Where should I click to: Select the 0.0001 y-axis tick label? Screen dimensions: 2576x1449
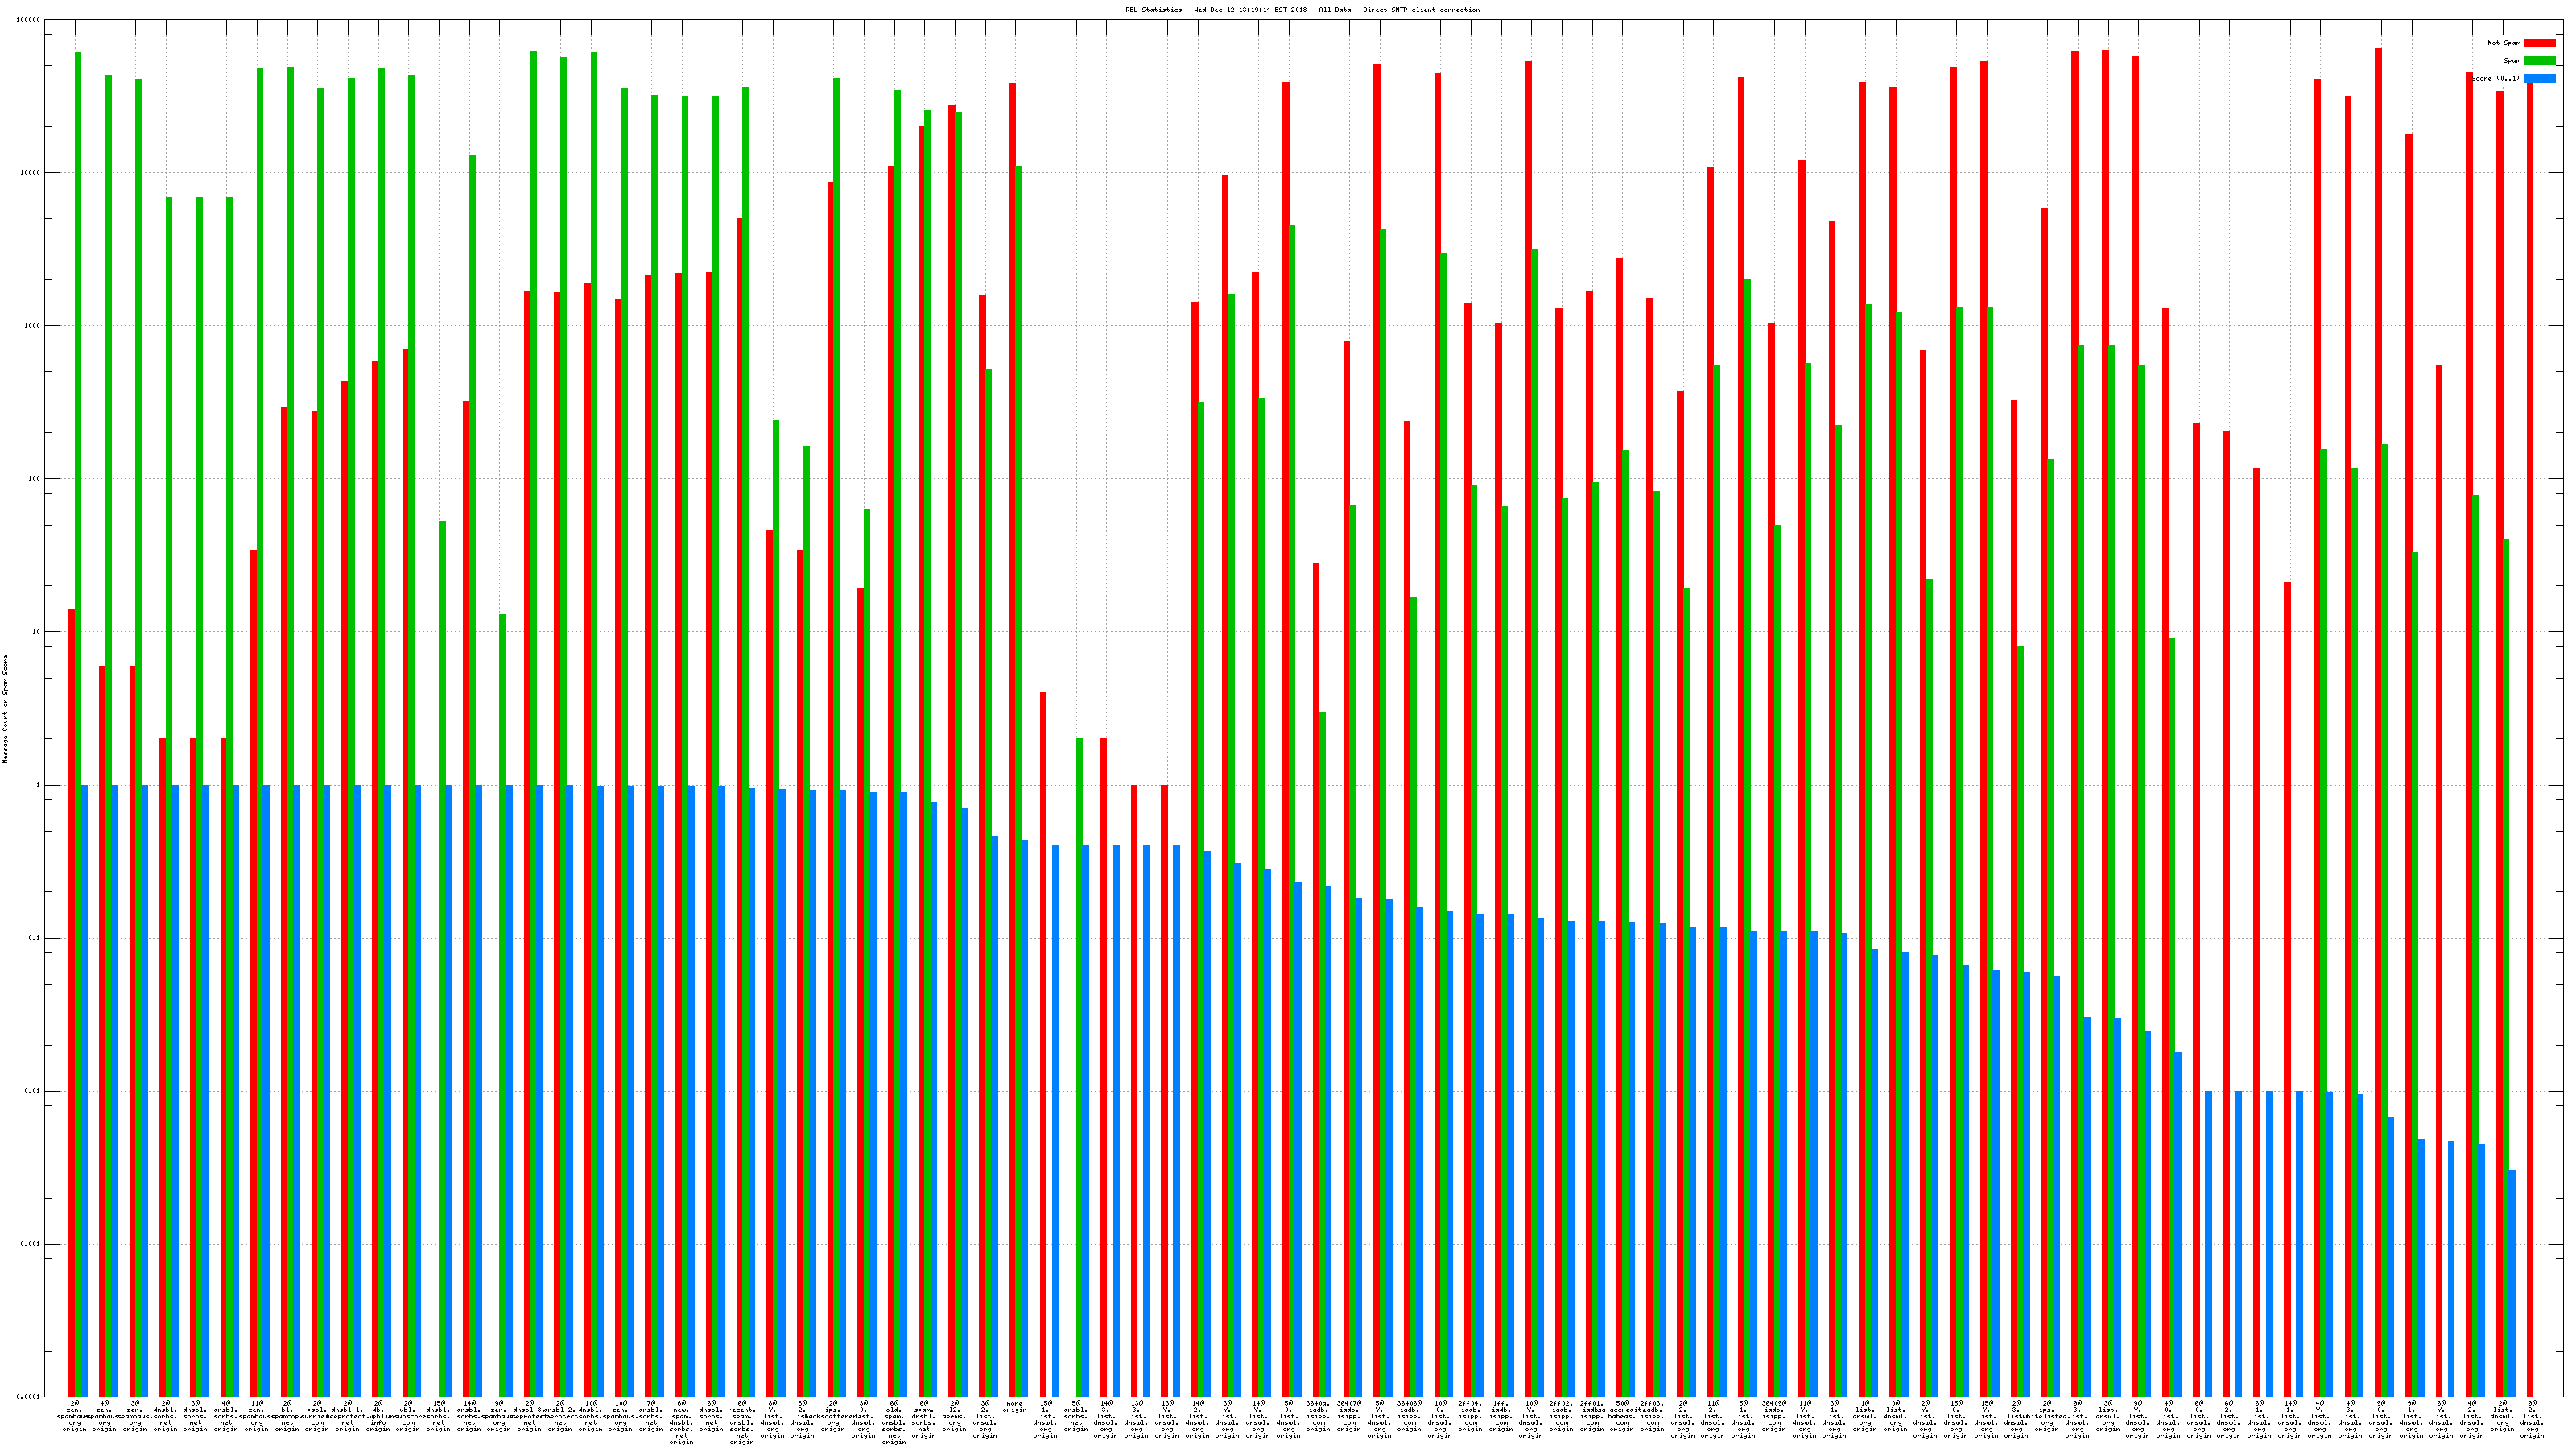[30, 1397]
